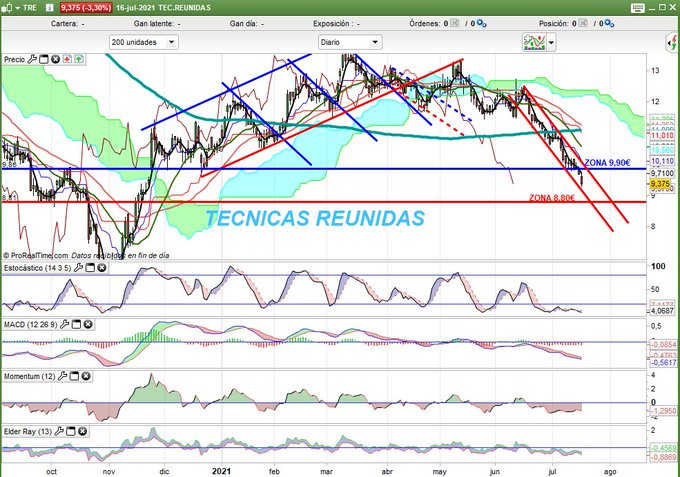
Task: Remove the Elder Ray indicator panel
Action: pyautogui.click(x=82, y=431)
